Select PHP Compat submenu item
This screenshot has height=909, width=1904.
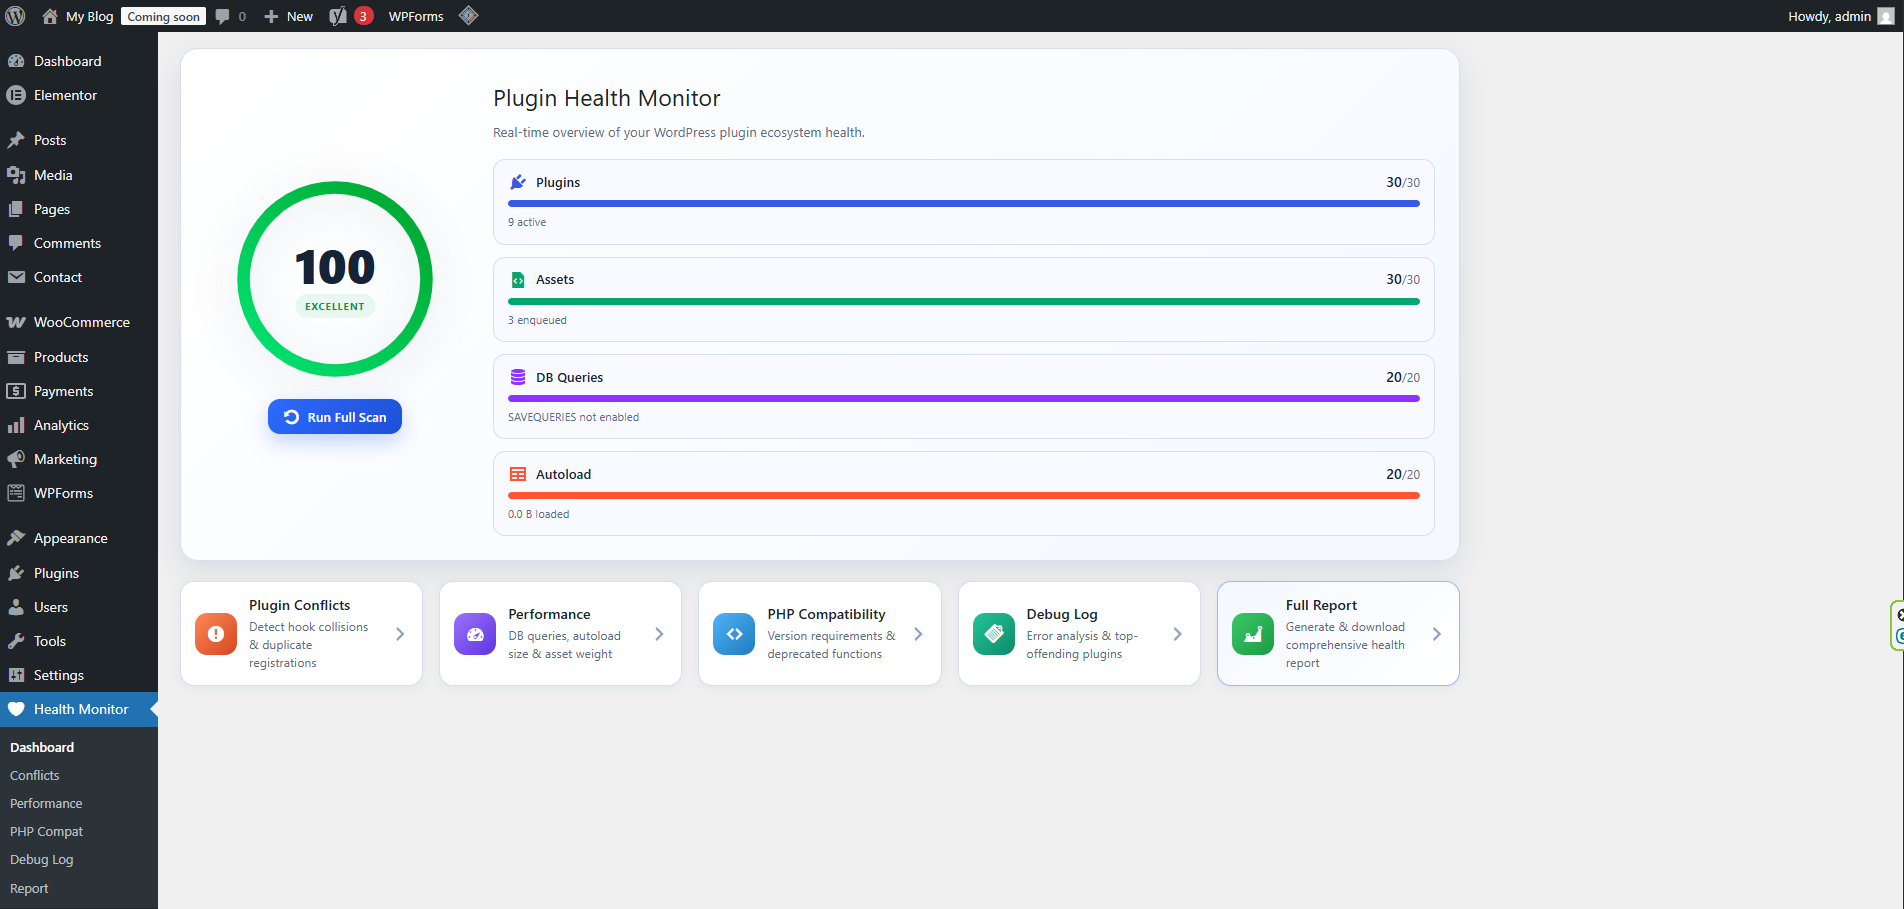46,831
